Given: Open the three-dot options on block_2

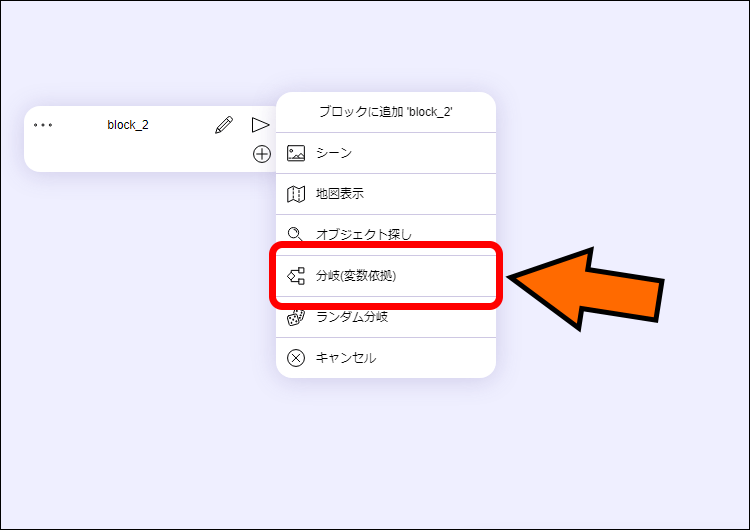Looking at the screenshot, I should [x=43, y=125].
